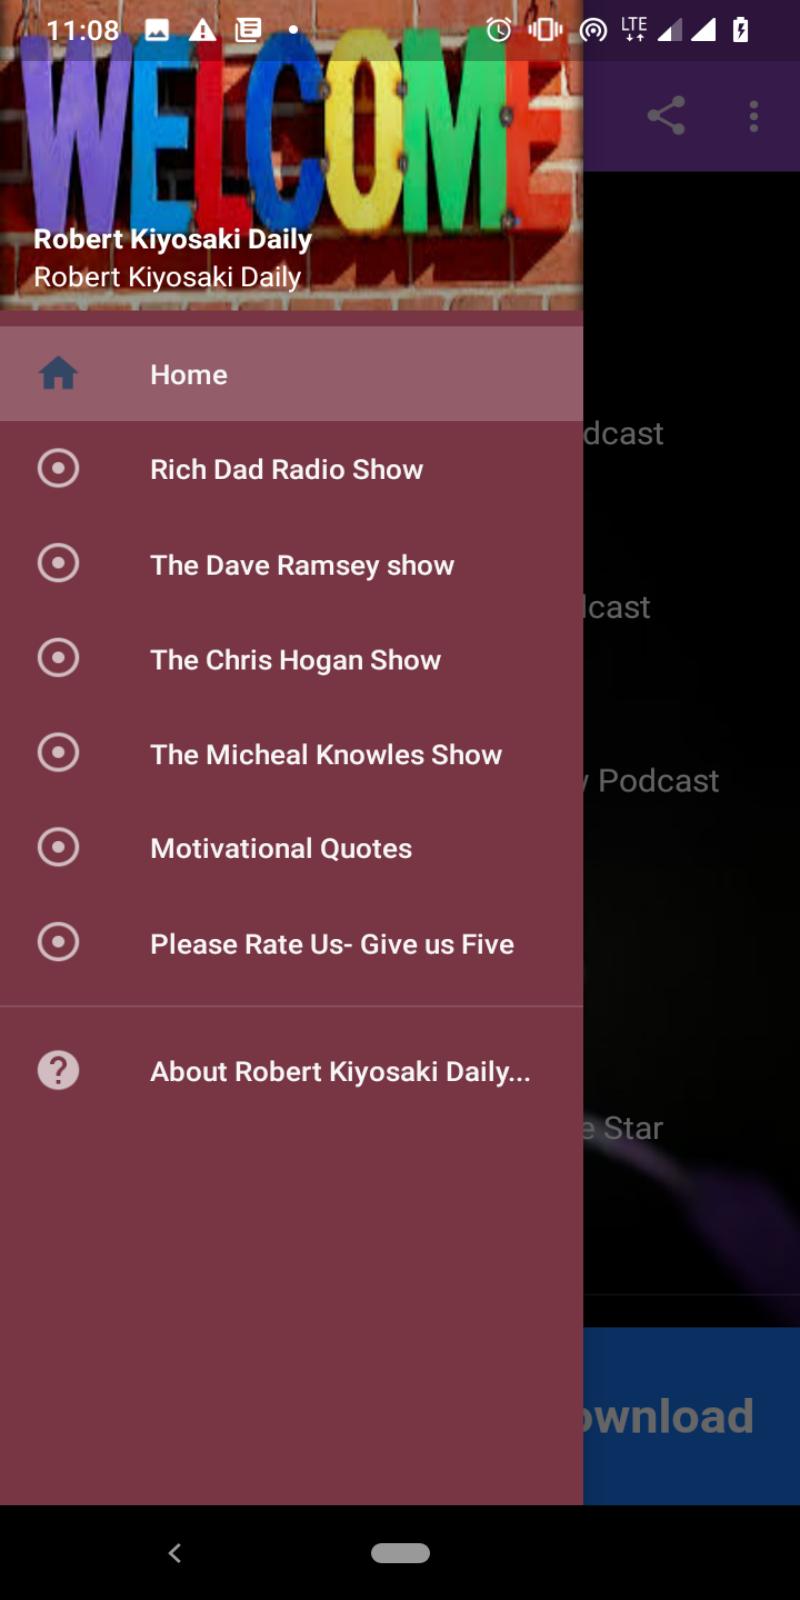
Task: Tap the icon beside Motivational Quotes
Action: pyautogui.click(x=58, y=847)
